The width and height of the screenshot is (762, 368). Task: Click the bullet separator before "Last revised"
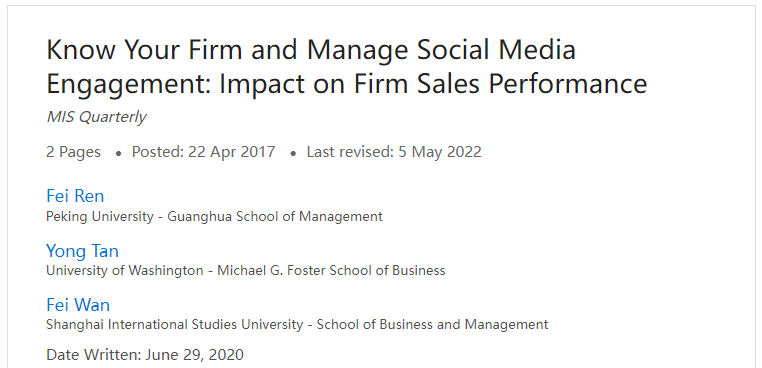(x=293, y=154)
